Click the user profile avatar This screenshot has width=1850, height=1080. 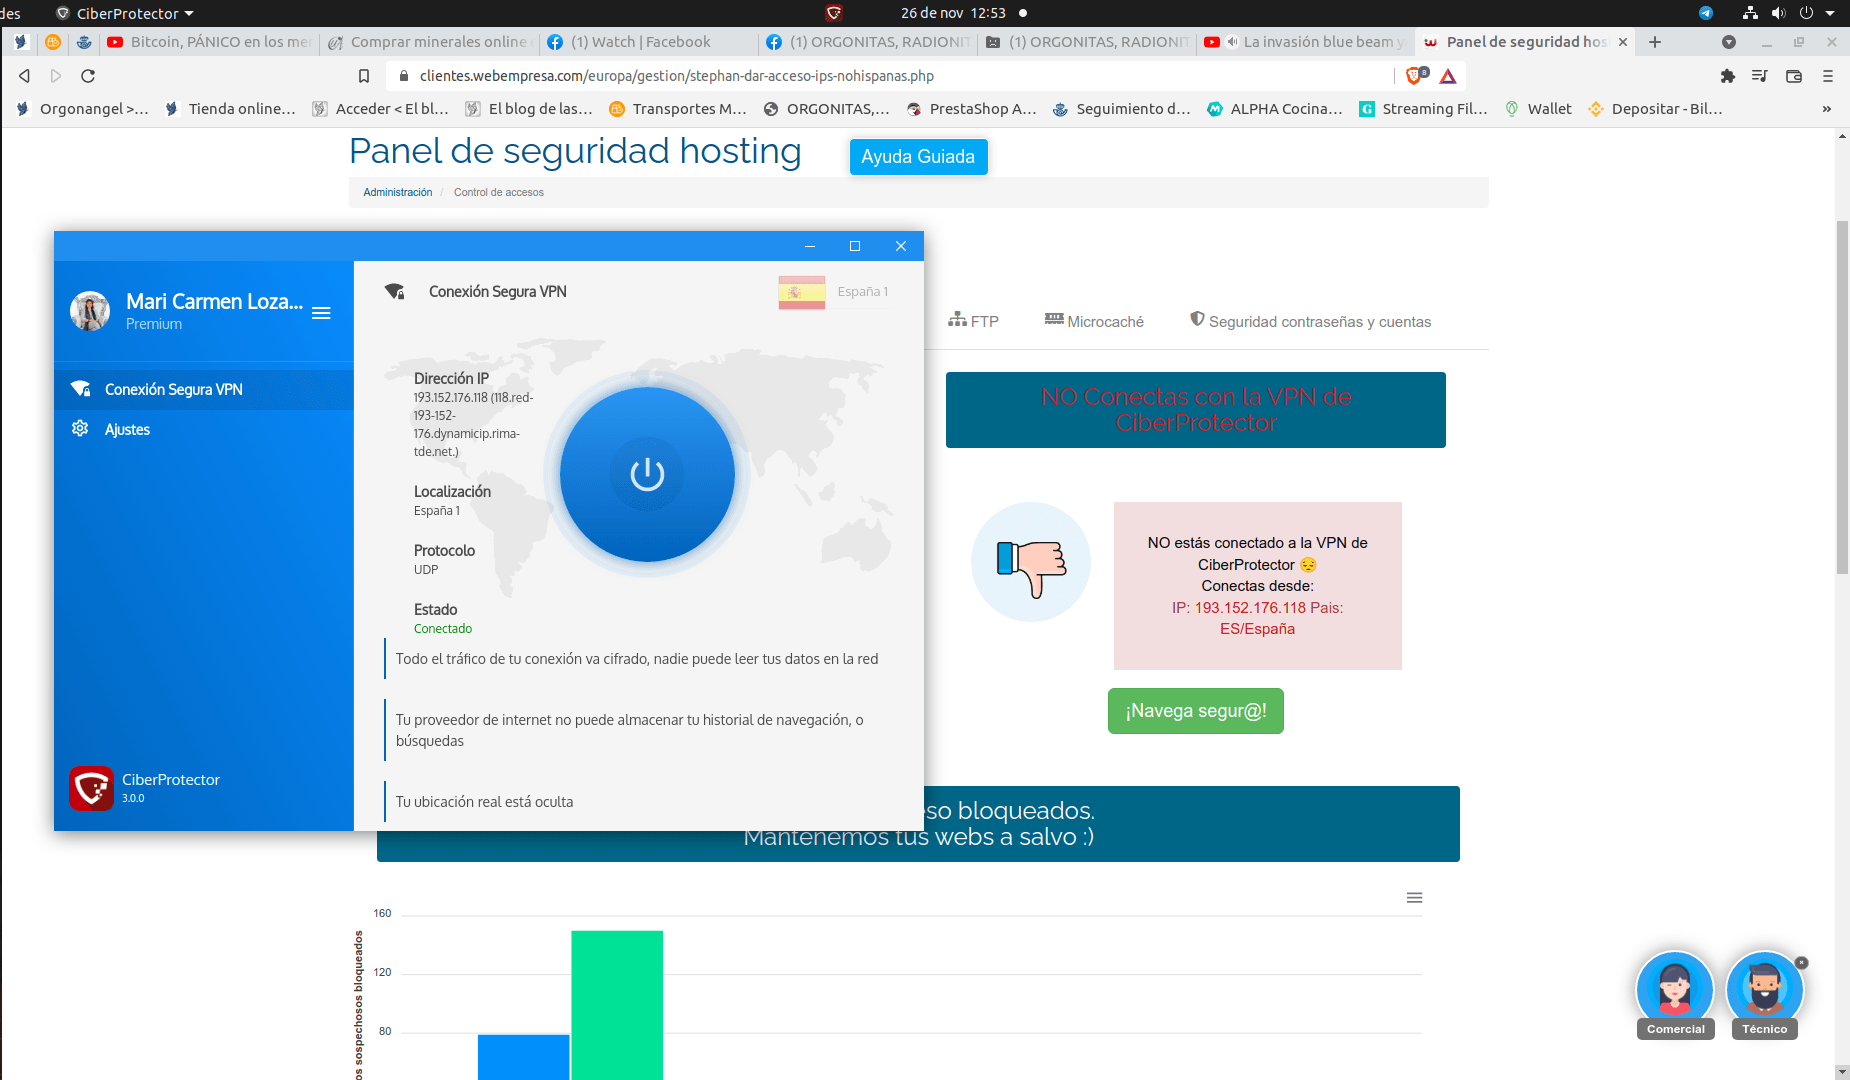click(x=90, y=311)
